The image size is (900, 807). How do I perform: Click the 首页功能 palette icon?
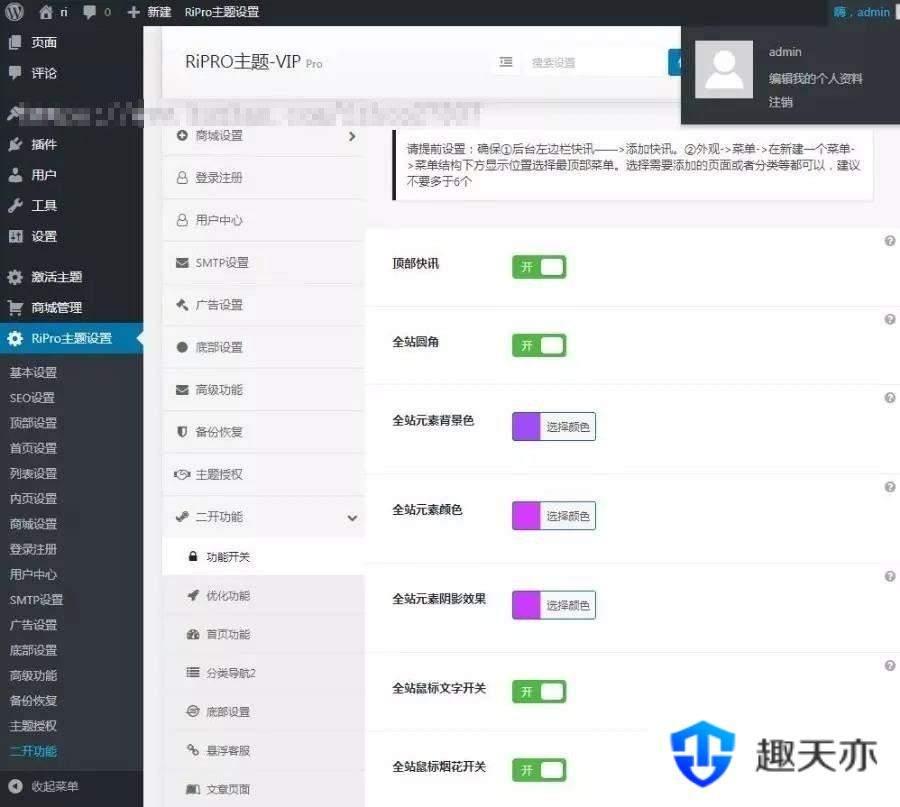193,634
